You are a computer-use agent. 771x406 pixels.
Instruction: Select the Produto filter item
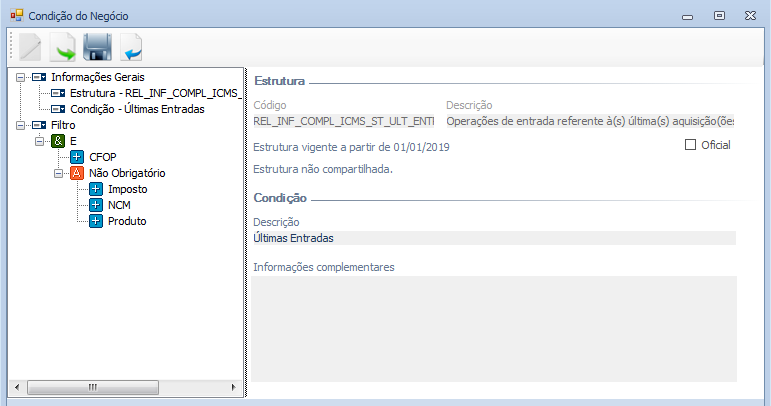(127, 221)
